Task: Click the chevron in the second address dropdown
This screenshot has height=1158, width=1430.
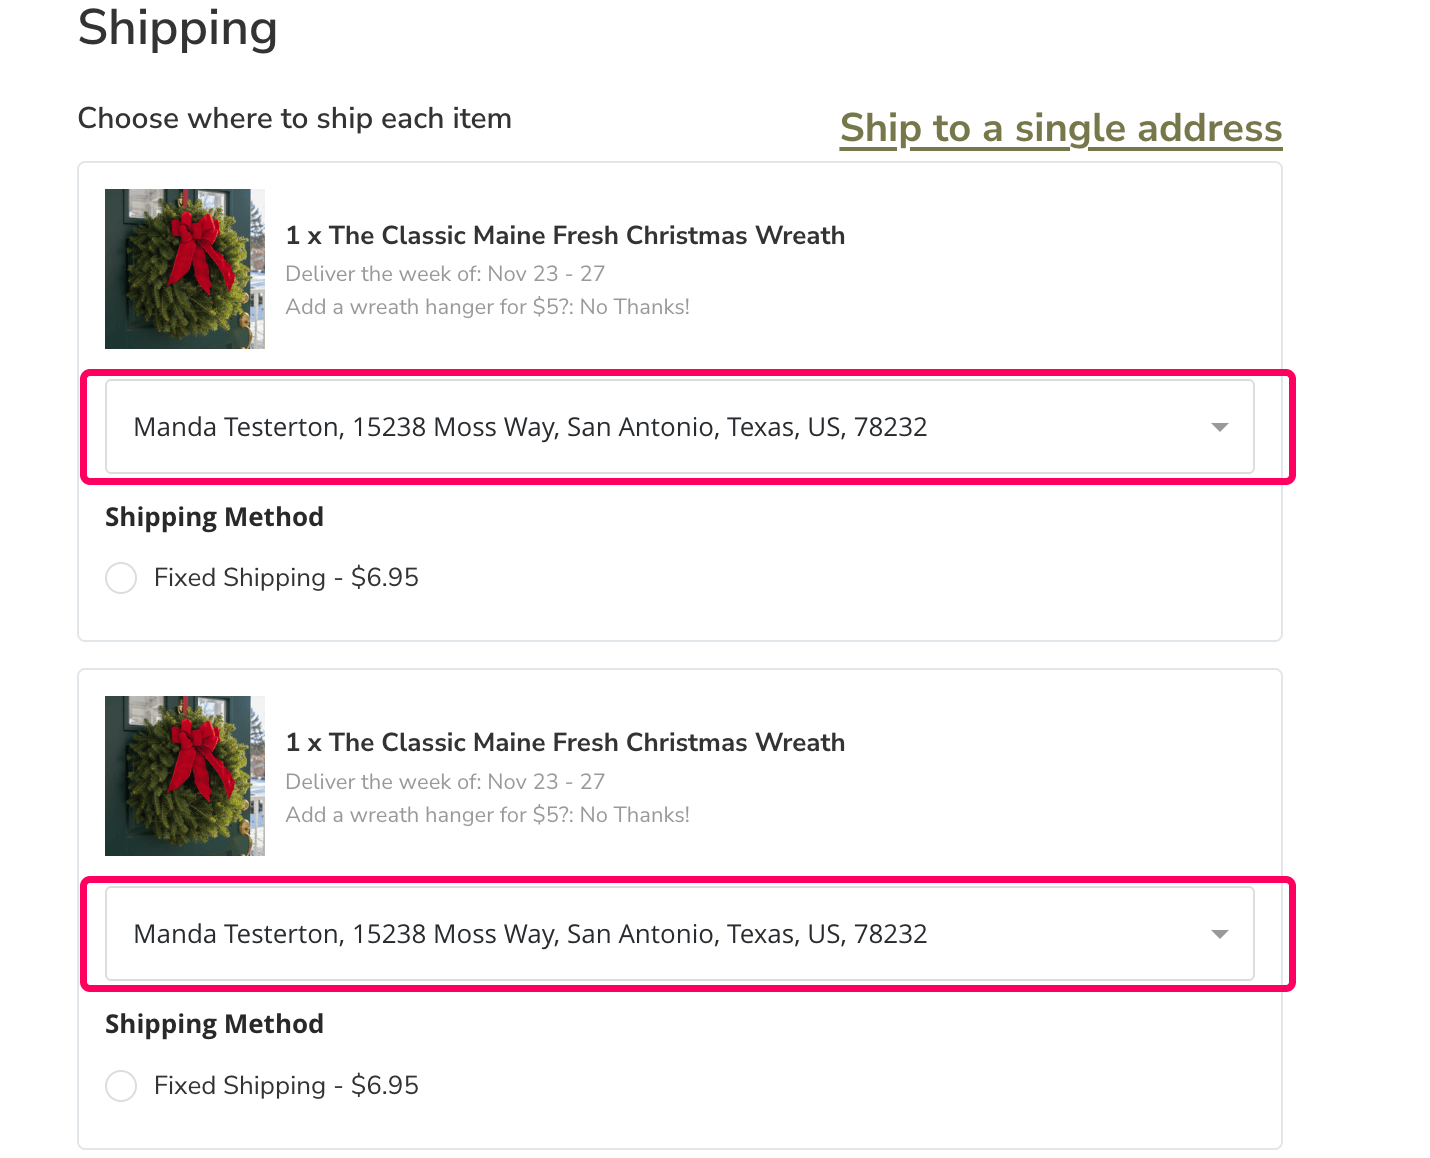Action: (1219, 934)
